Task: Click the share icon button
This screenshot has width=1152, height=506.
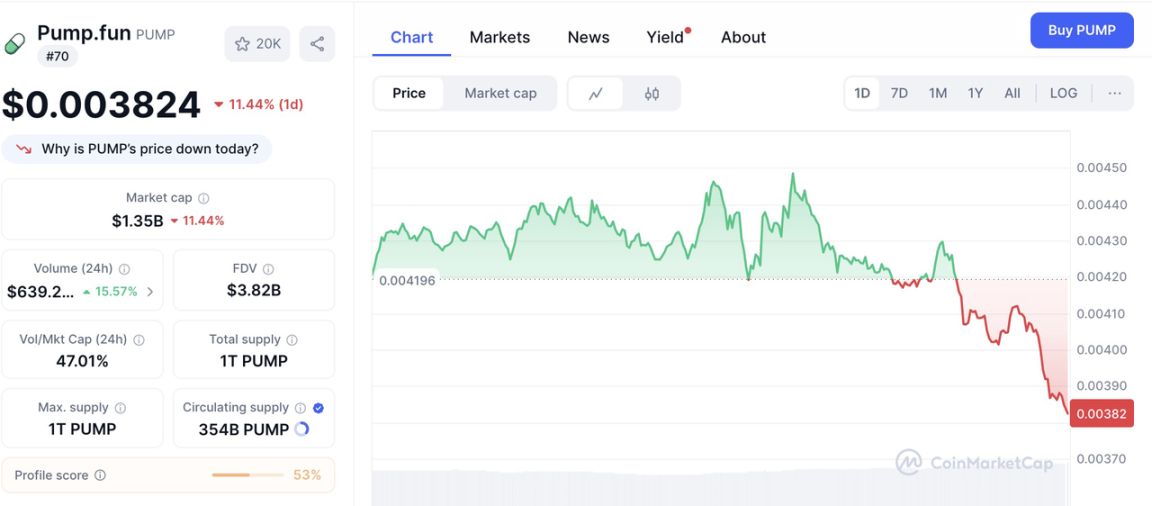Action: pyautogui.click(x=317, y=44)
